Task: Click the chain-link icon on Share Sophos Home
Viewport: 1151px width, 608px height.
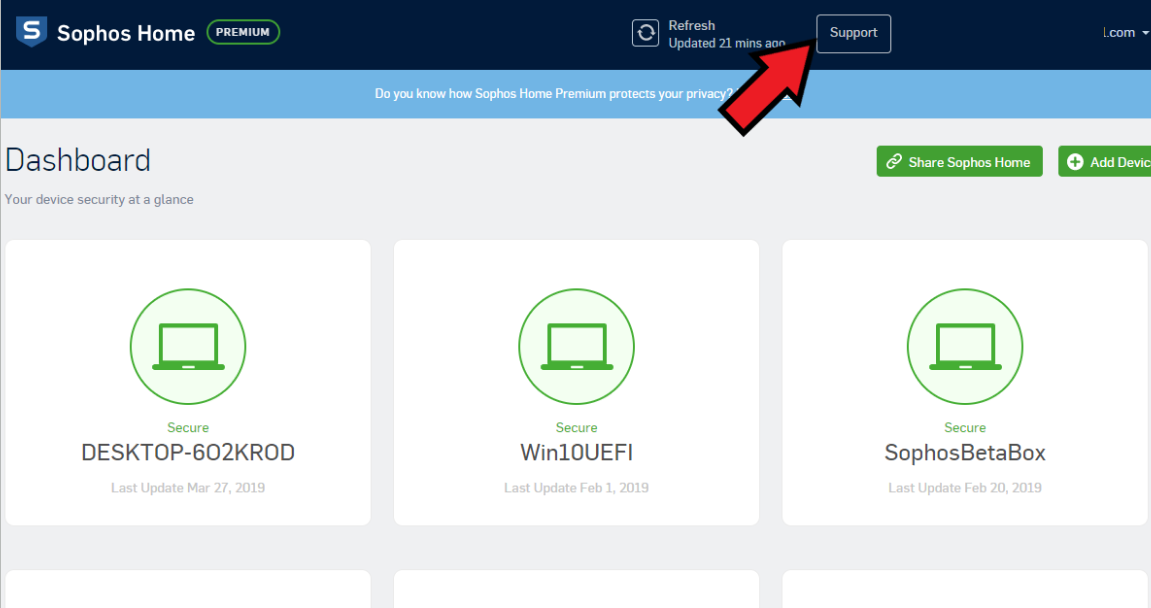Action: (894, 162)
